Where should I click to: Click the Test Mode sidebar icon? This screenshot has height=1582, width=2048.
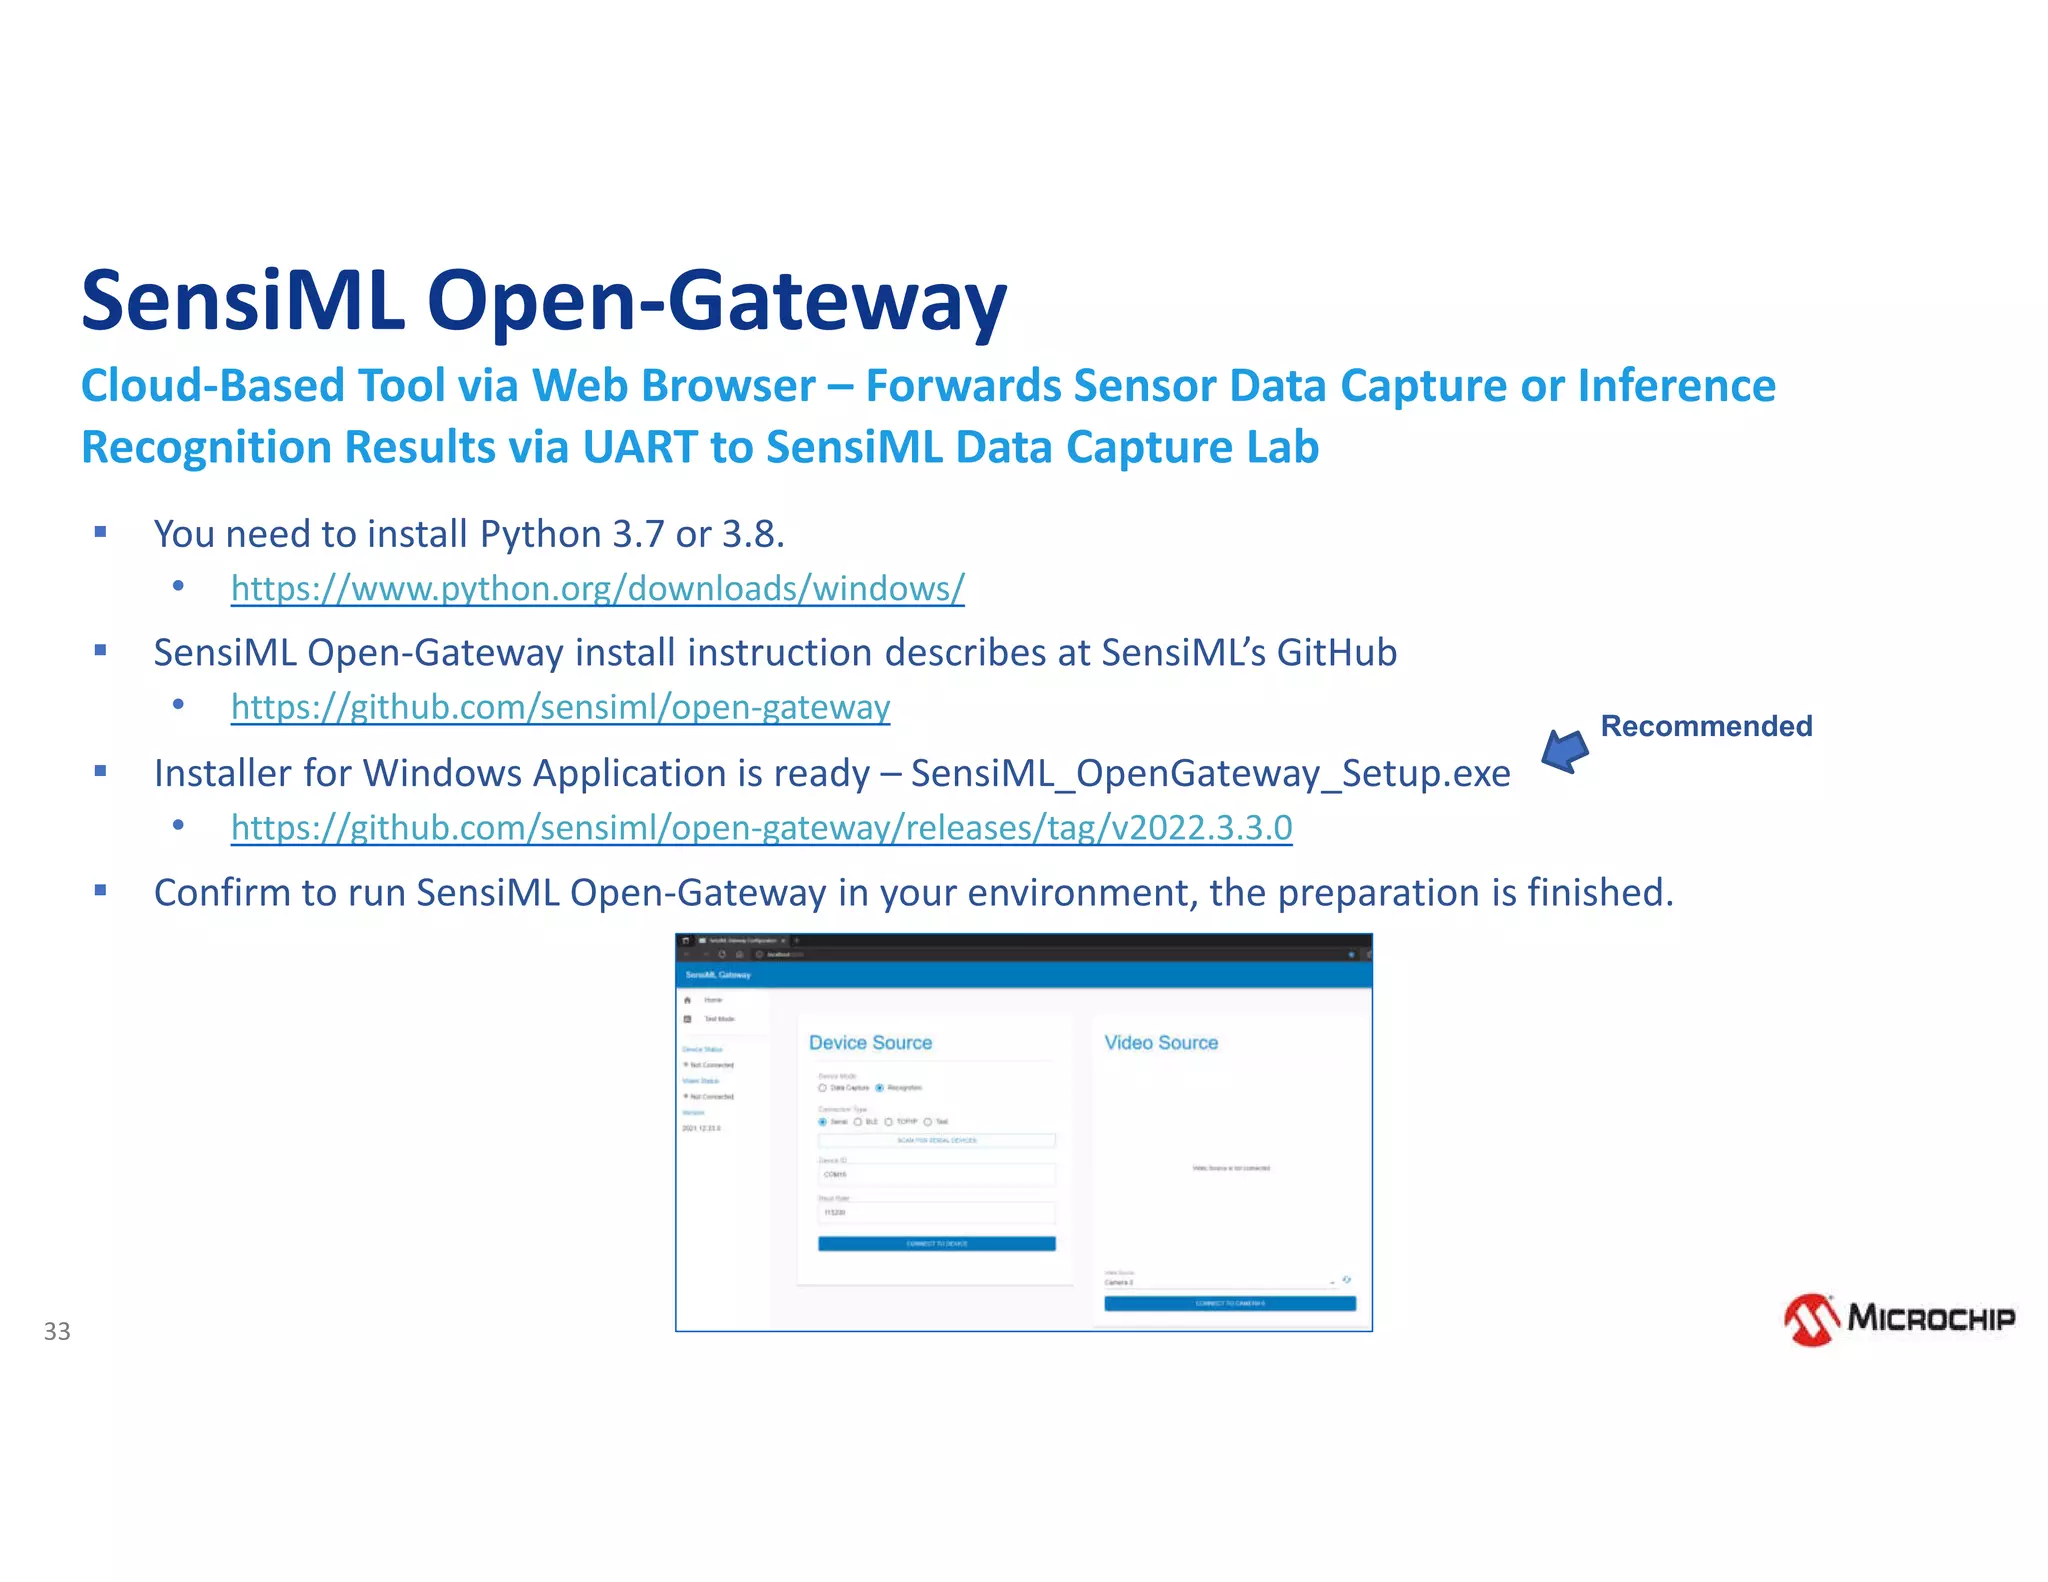(x=687, y=1019)
